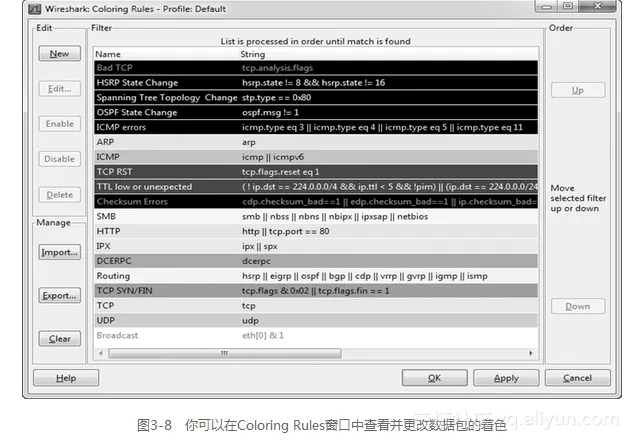
Task: Delete the selected filter
Action: click(59, 195)
